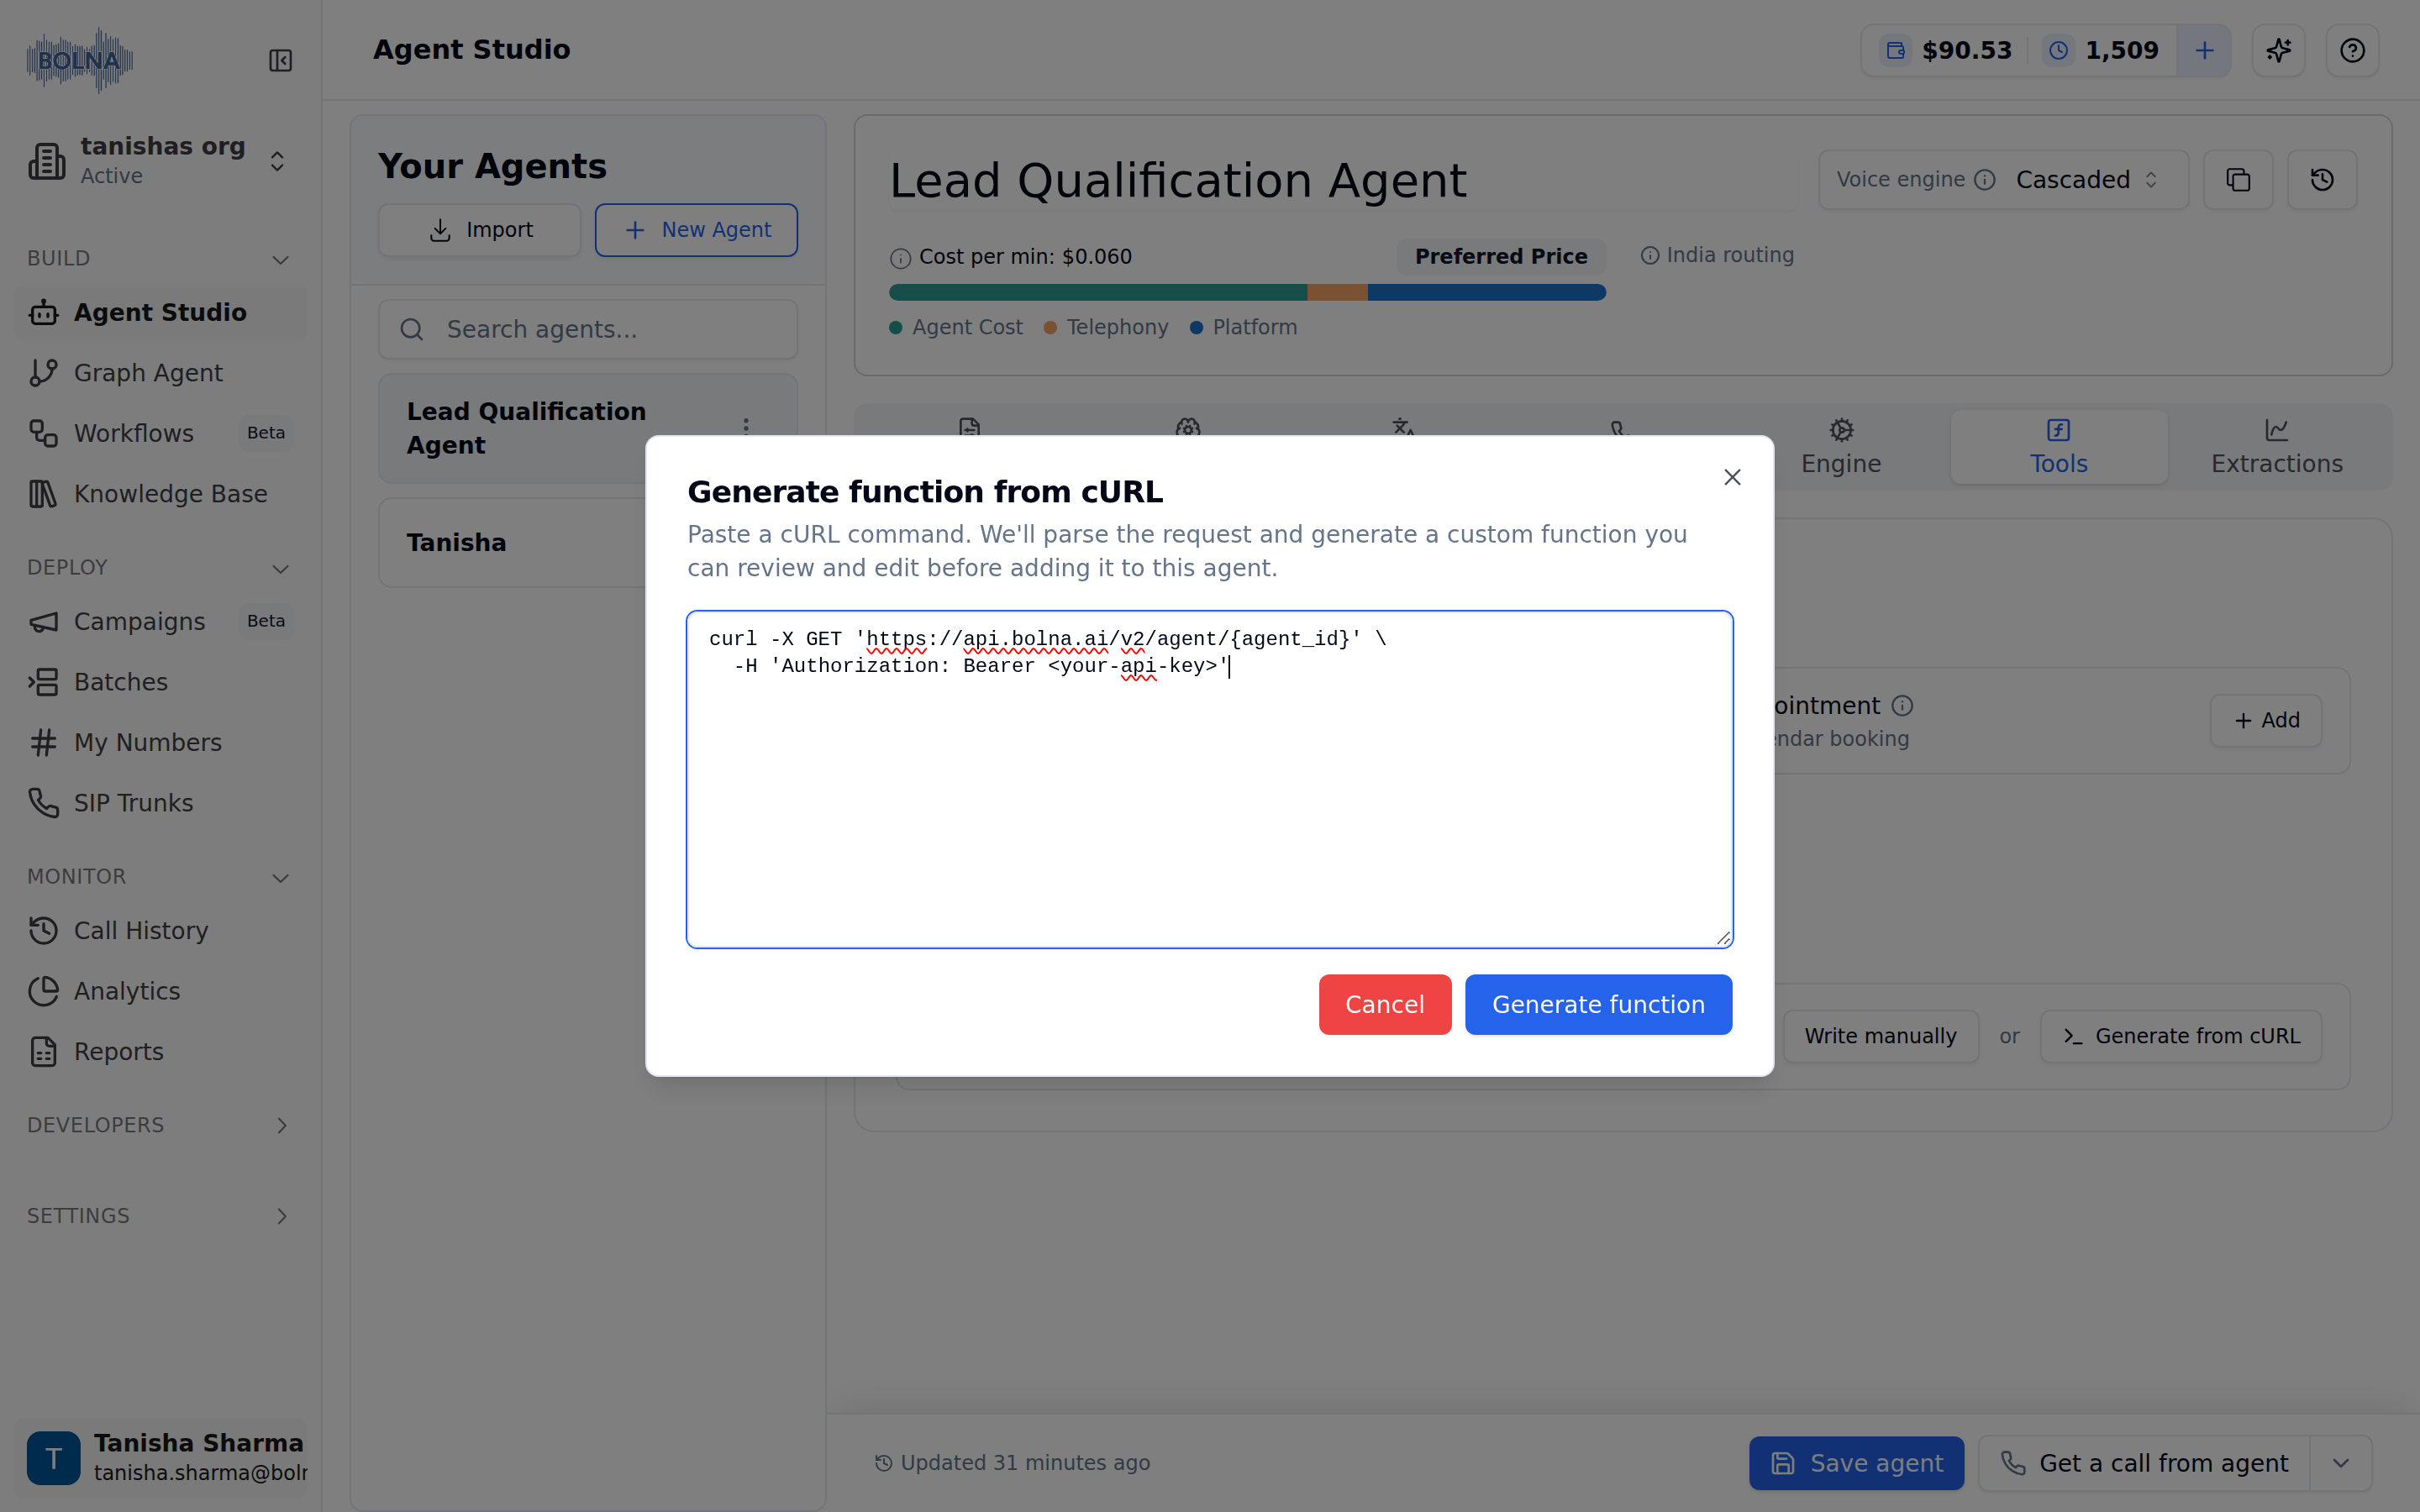Switch to the Tools tab

click(x=2058, y=447)
